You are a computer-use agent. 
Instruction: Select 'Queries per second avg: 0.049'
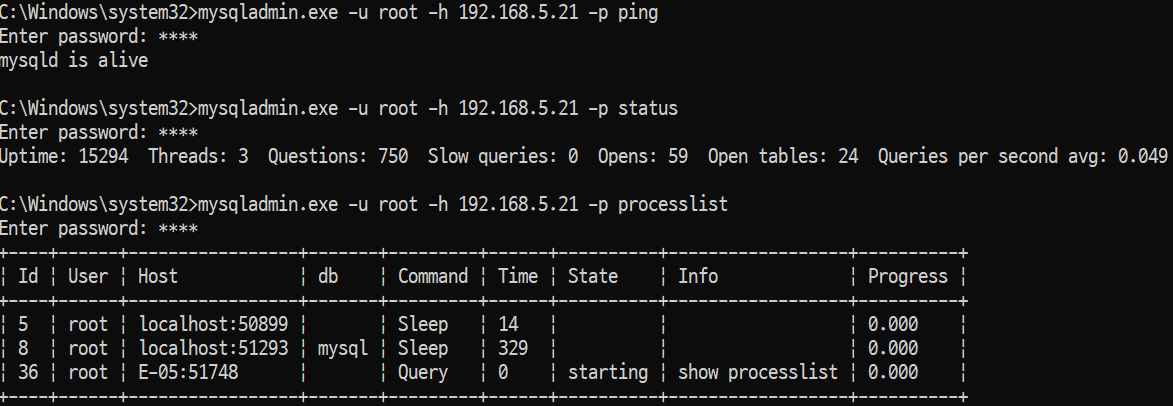pos(1023,156)
